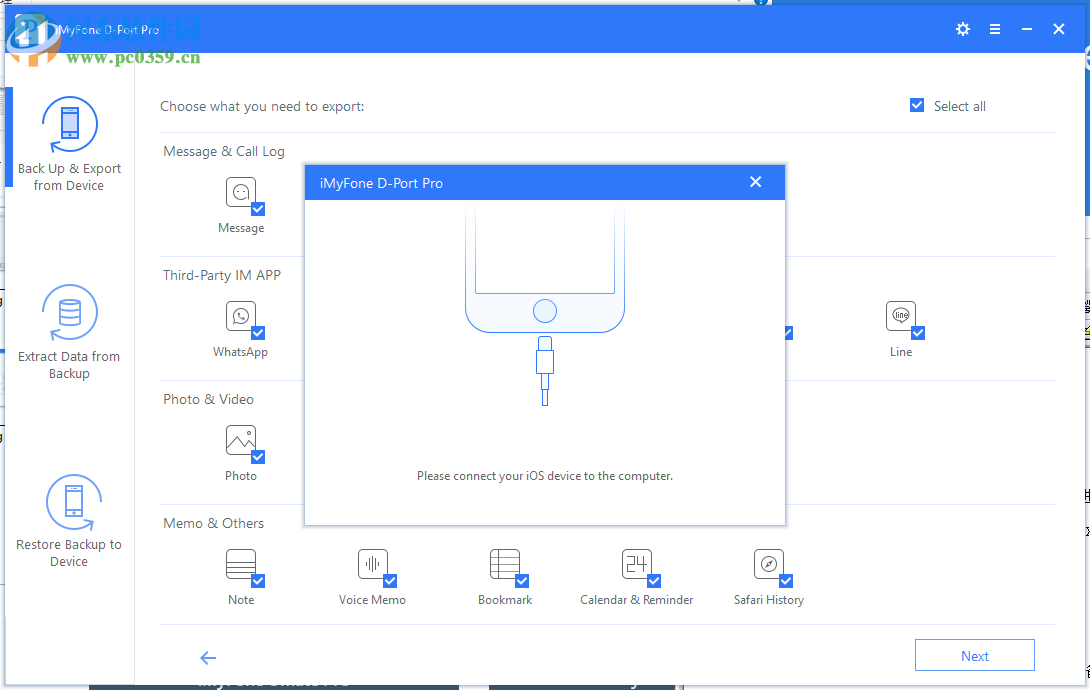1090x690 pixels.
Task: Click the Voice Memo label
Action: click(x=373, y=600)
